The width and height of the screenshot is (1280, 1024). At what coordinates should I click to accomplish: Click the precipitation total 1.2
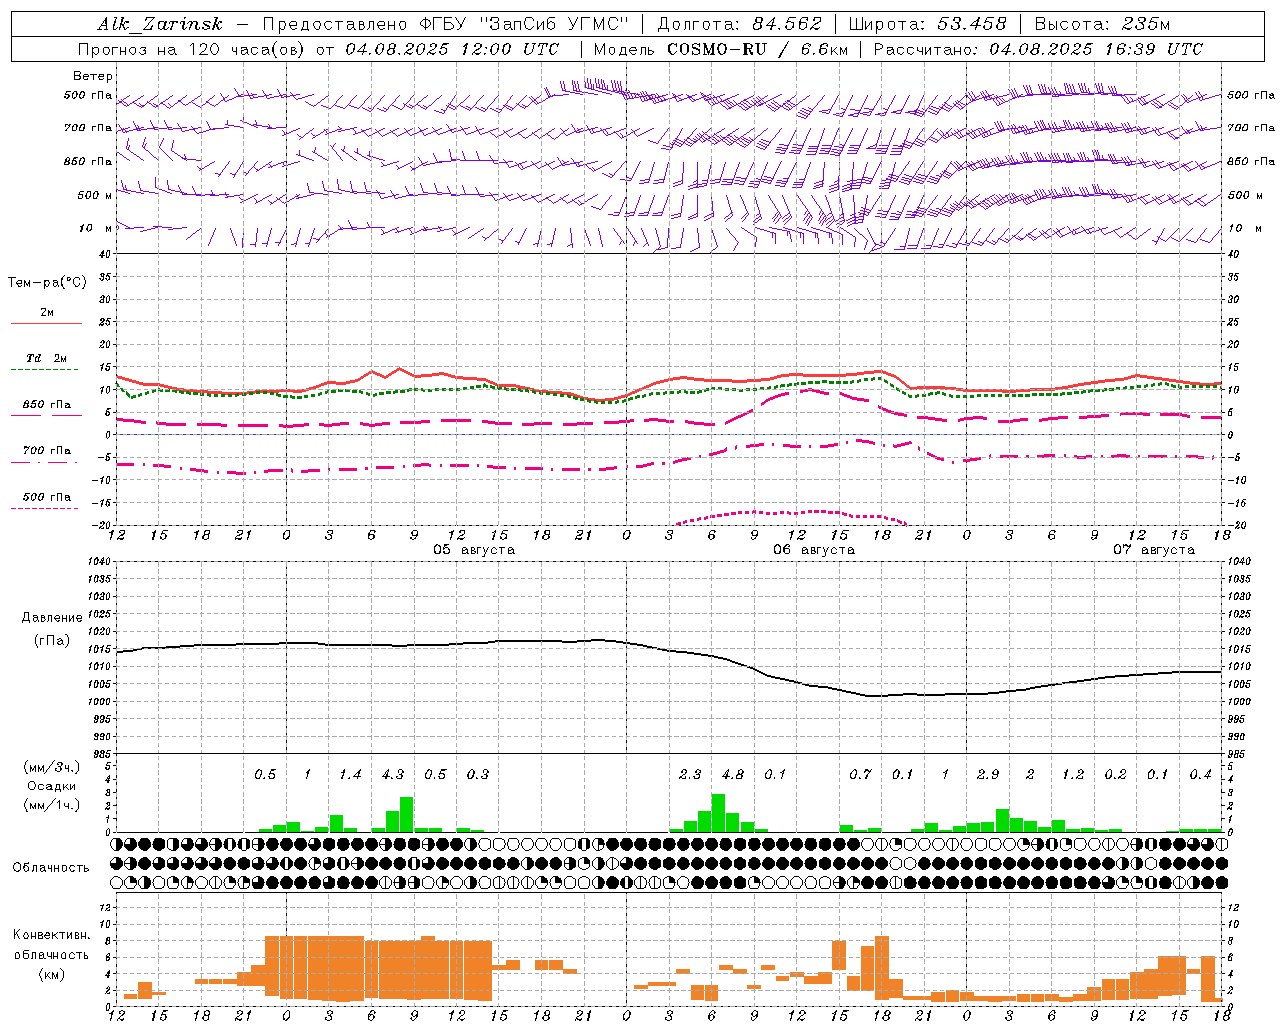click(1073, 774)
